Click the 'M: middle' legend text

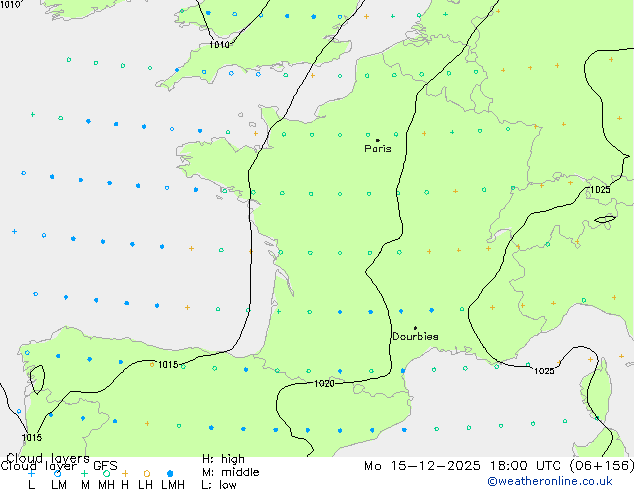point(230,472)
